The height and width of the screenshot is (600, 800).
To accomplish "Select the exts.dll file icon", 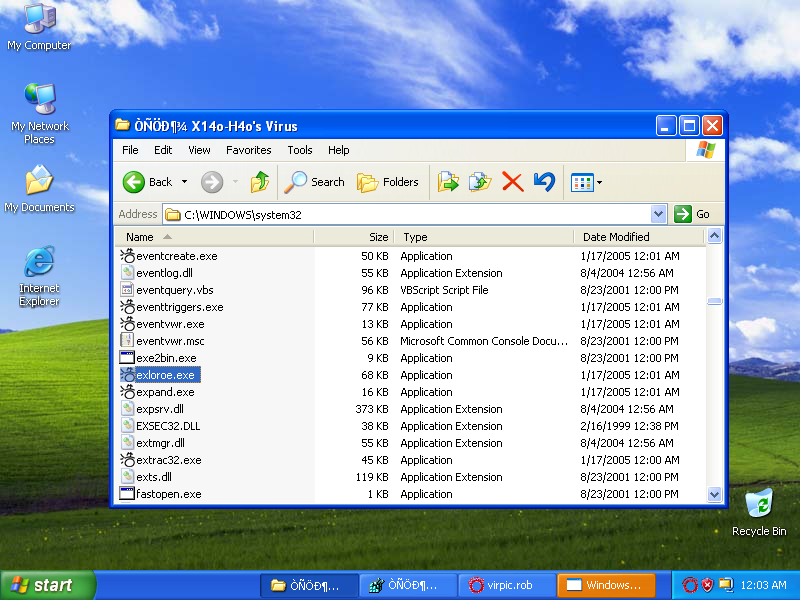I will click(x=127, y=477).
